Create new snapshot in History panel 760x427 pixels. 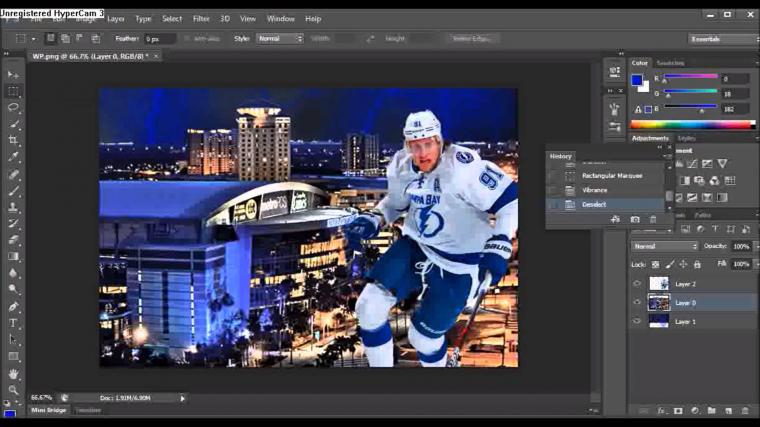[x=635, y=220]
